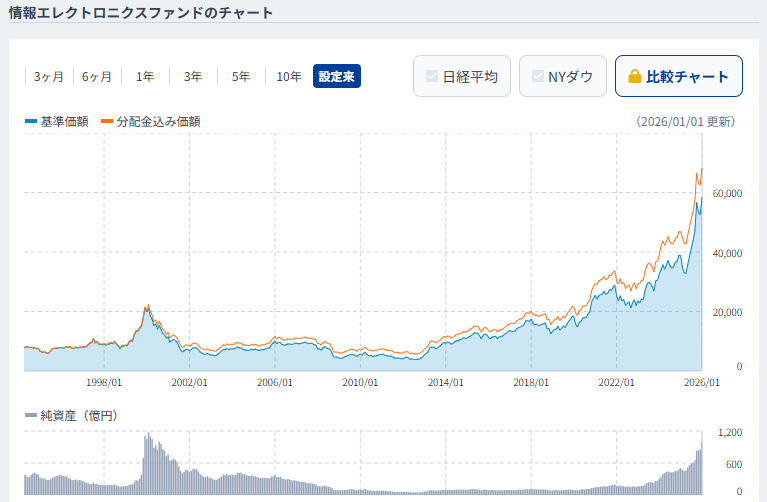Switch chart to 1年 range
Viewport: 767px width, 502px height.
coord(145,76)
